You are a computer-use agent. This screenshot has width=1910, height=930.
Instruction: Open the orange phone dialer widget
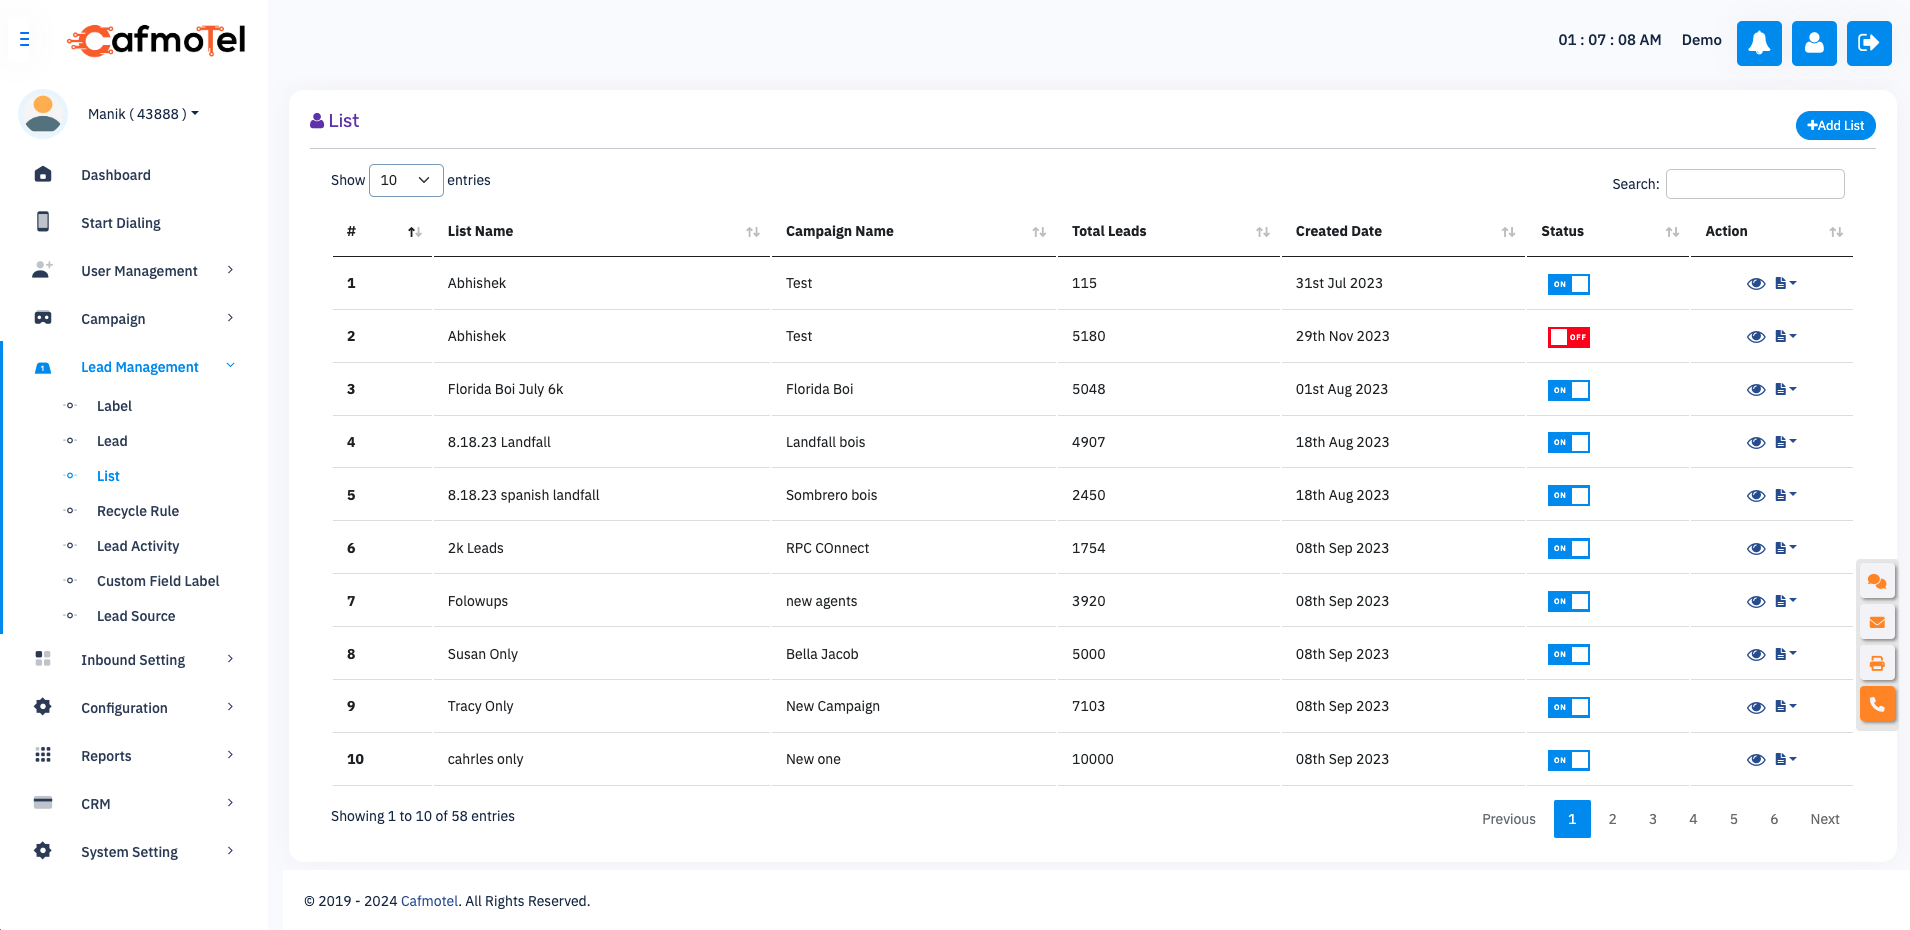pos(1877,704)
